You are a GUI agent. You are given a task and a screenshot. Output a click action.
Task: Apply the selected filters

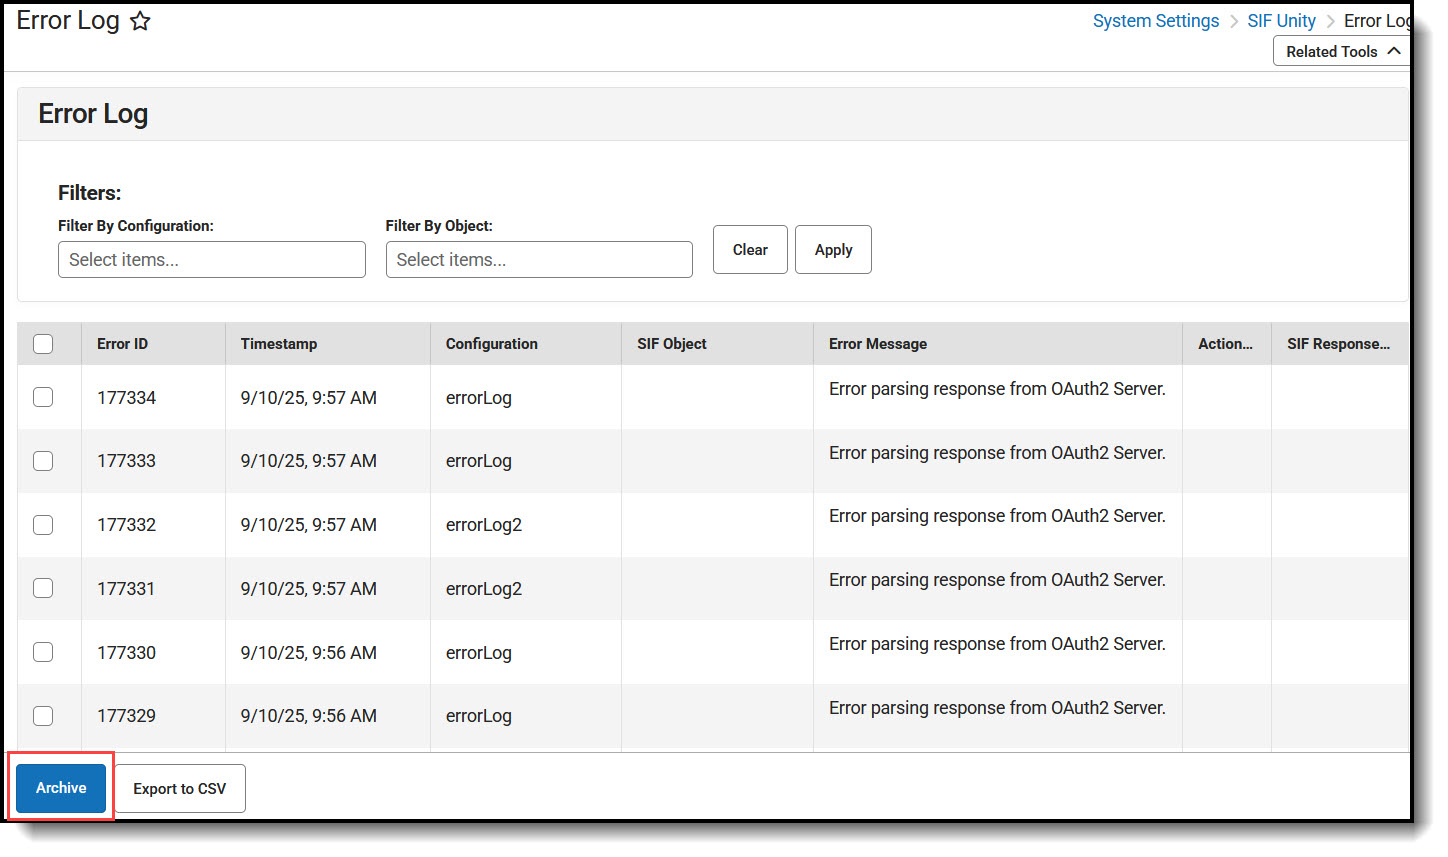pos(833,250)
